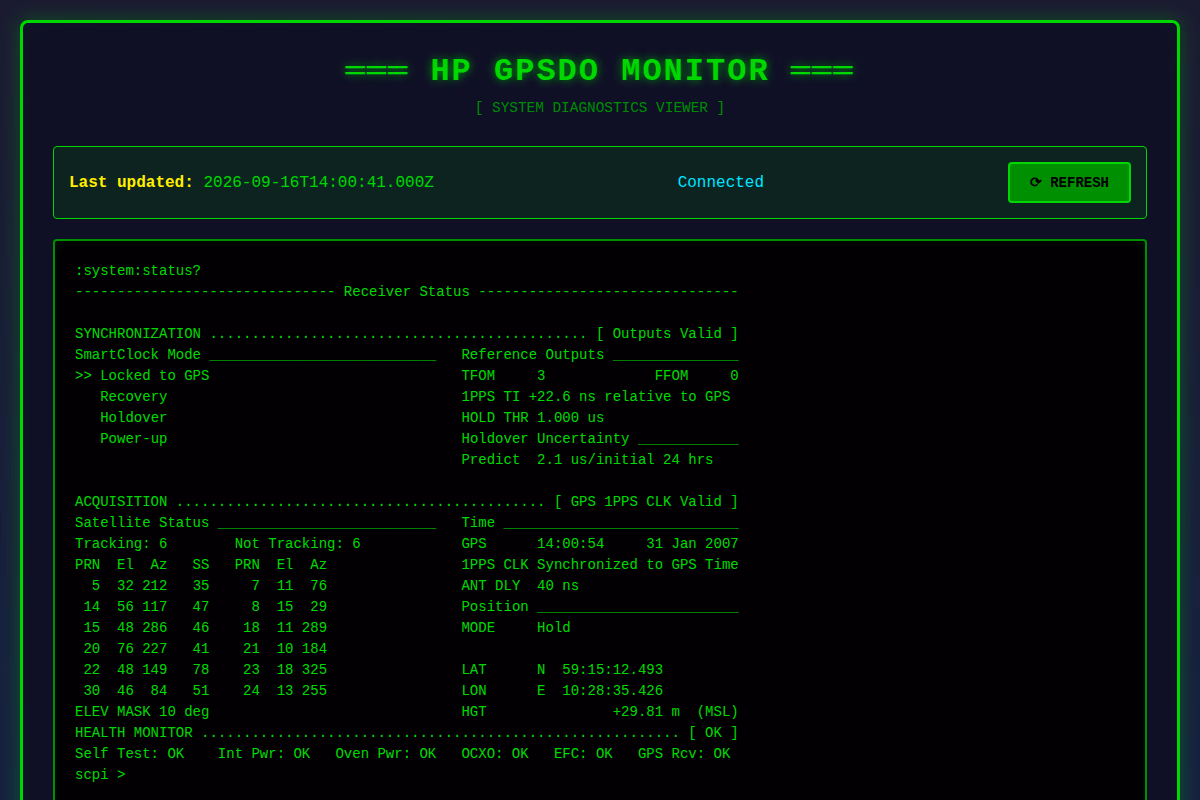Click not-tracked satellite row PRN 23
Viewport: 1200px width, 800px height.
click(285, 670)
